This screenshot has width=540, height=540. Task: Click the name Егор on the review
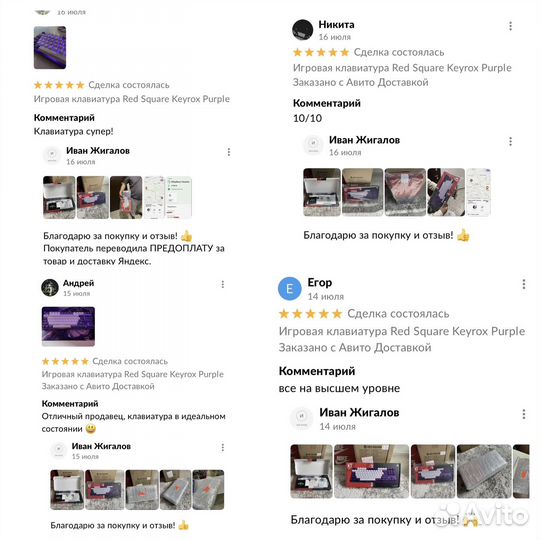click(x=320, y=282)
